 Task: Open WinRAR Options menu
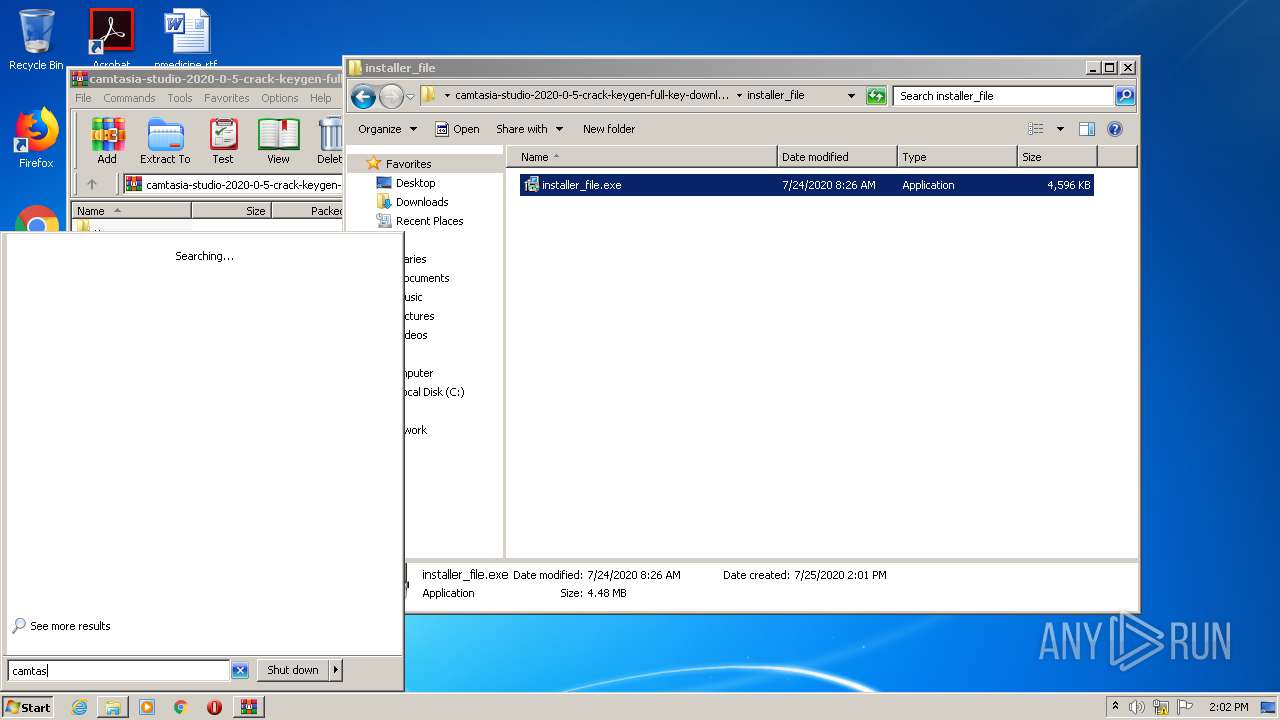click(x=280, y=98)
